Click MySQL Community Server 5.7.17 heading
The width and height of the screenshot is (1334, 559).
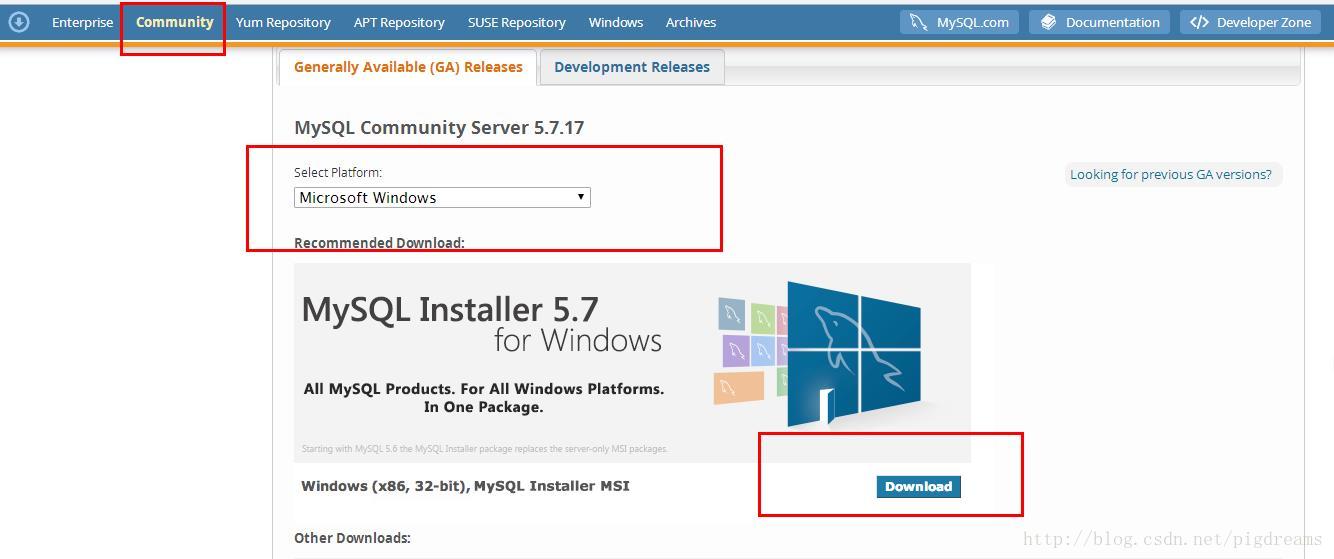click(x=439, y=127)
